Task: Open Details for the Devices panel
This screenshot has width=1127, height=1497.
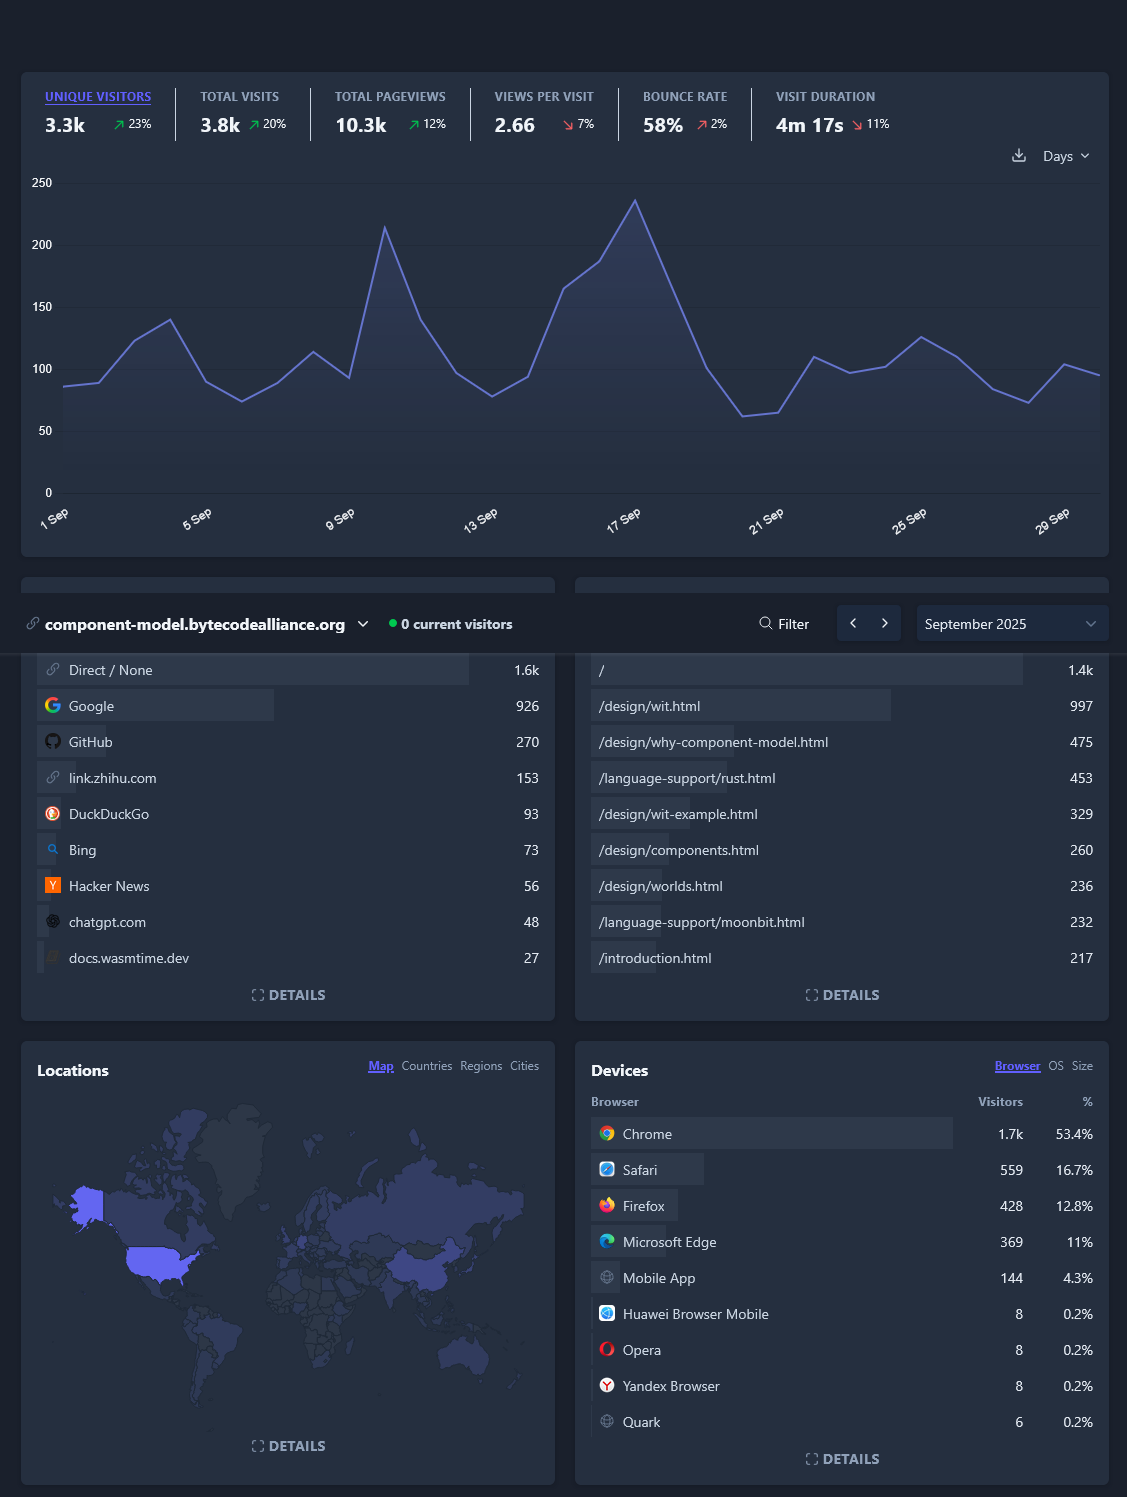Action: click(x=842, y=1459)
